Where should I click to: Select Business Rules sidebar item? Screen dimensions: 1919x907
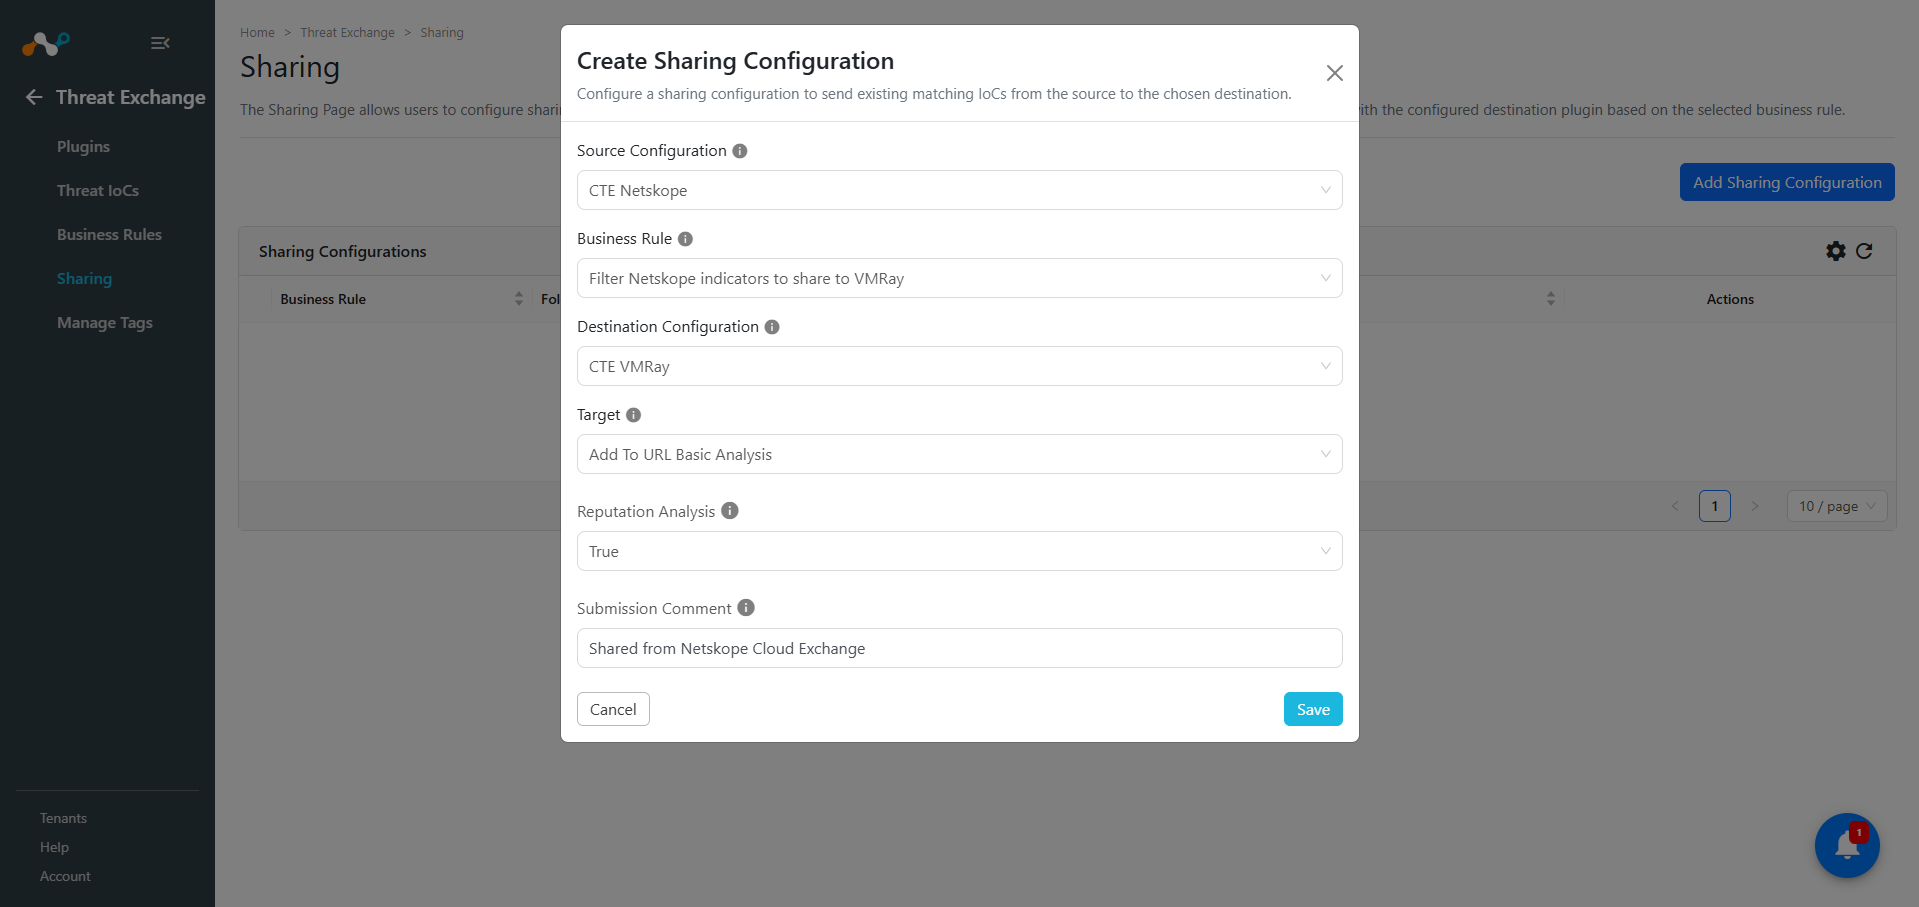click(x=109, y=234)
